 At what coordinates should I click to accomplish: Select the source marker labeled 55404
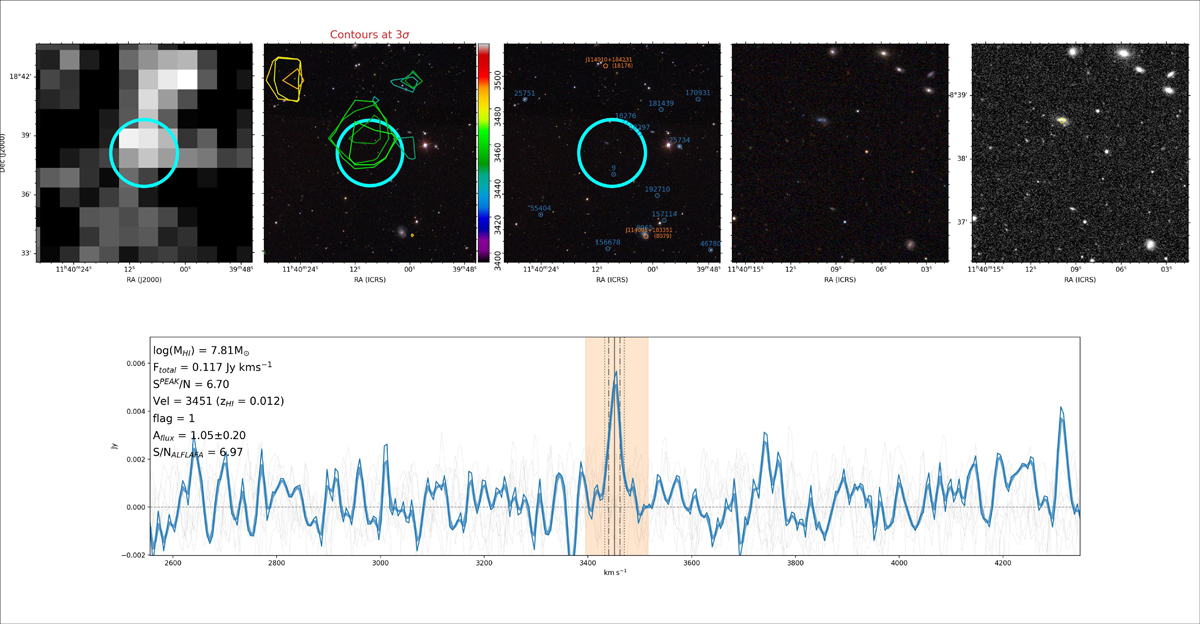coord(541,215)
